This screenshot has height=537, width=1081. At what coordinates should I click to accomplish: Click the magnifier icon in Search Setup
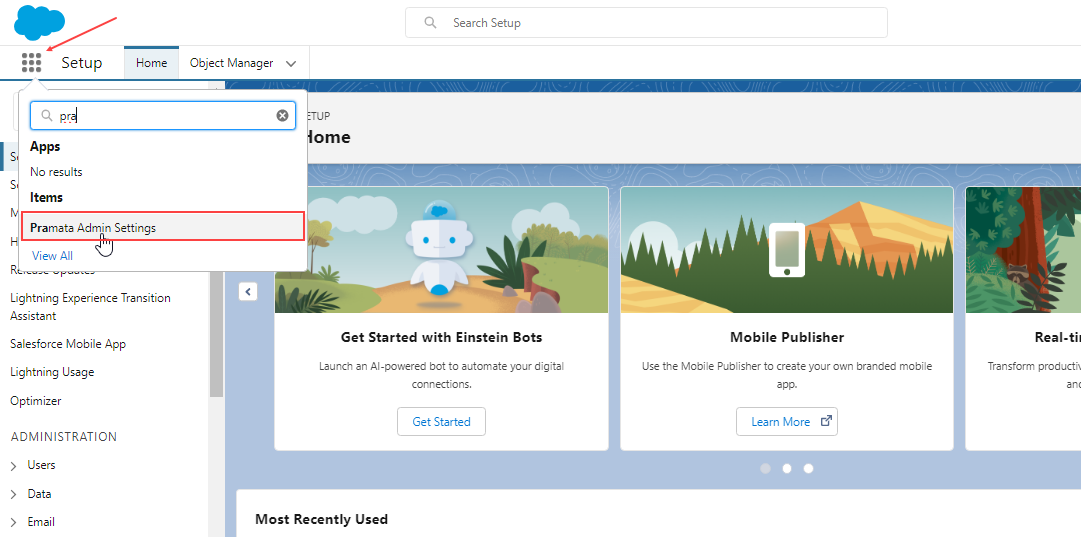coord(430,23)
